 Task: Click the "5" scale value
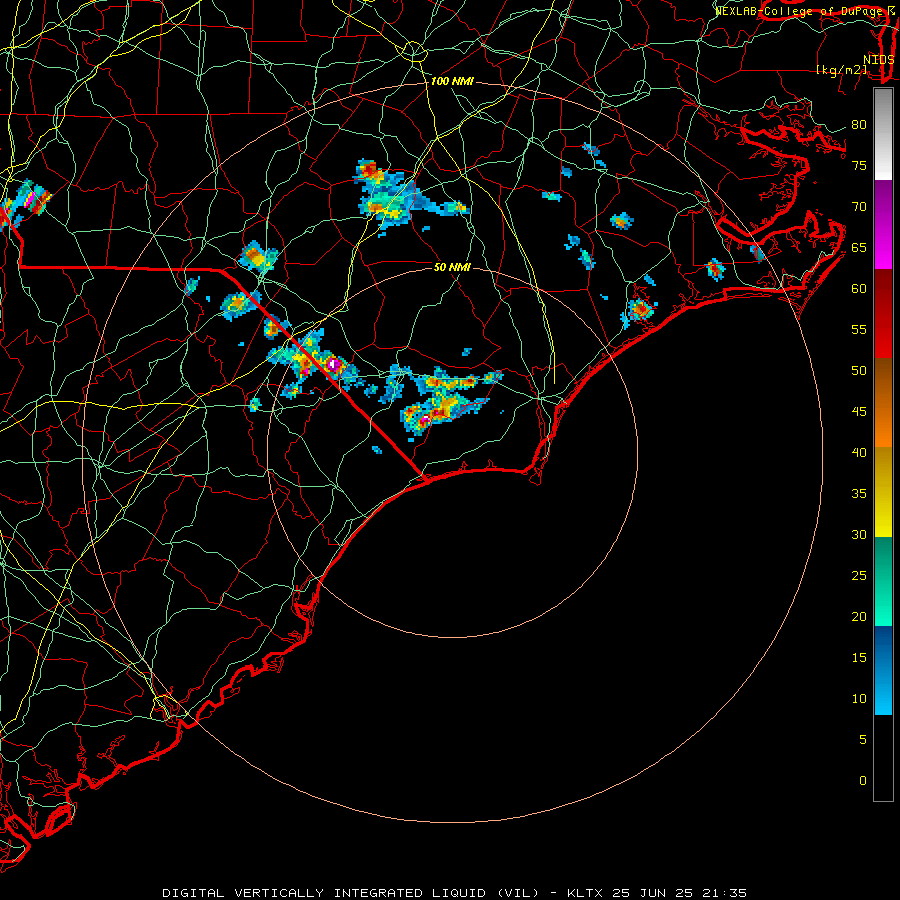(863, 740)
